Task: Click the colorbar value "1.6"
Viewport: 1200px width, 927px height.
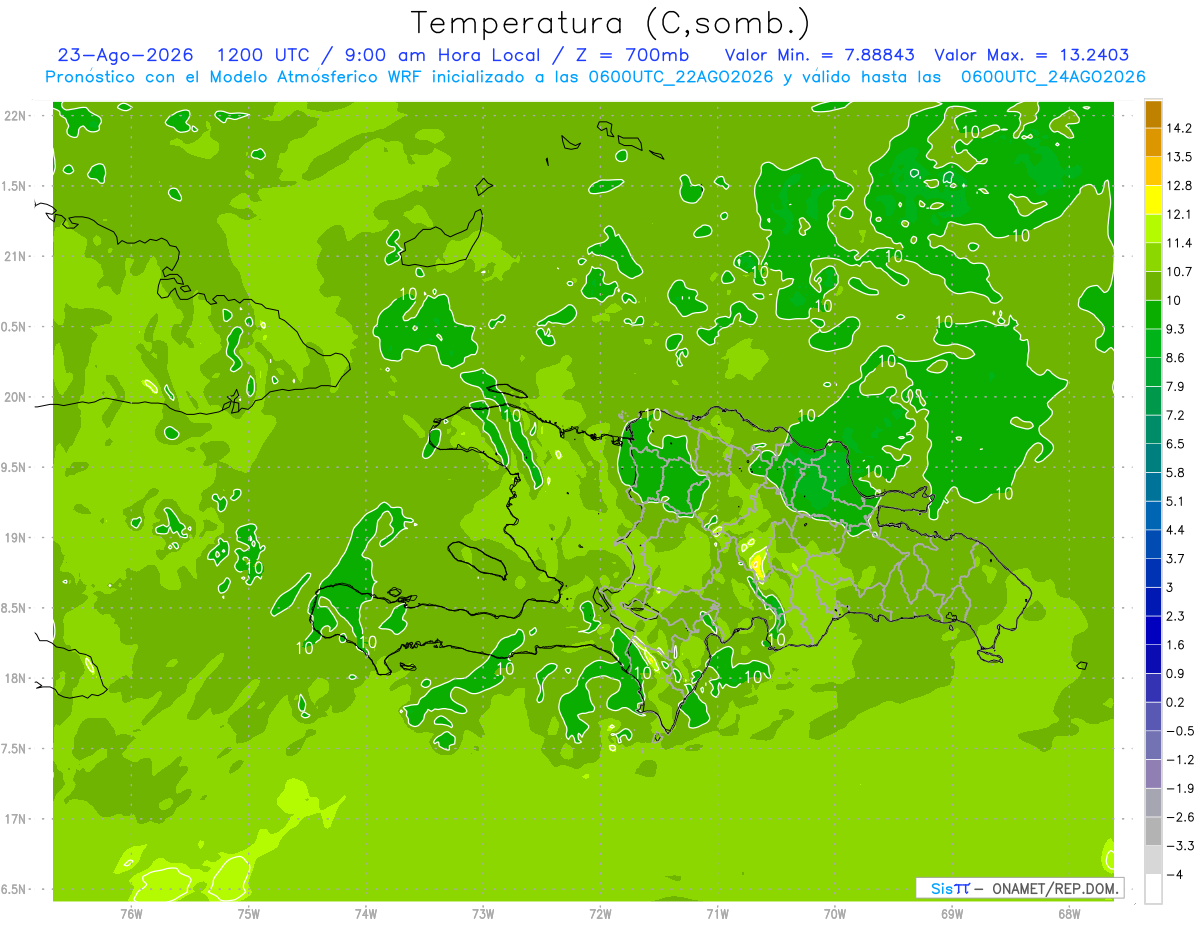Action: tap(1176, 644)
